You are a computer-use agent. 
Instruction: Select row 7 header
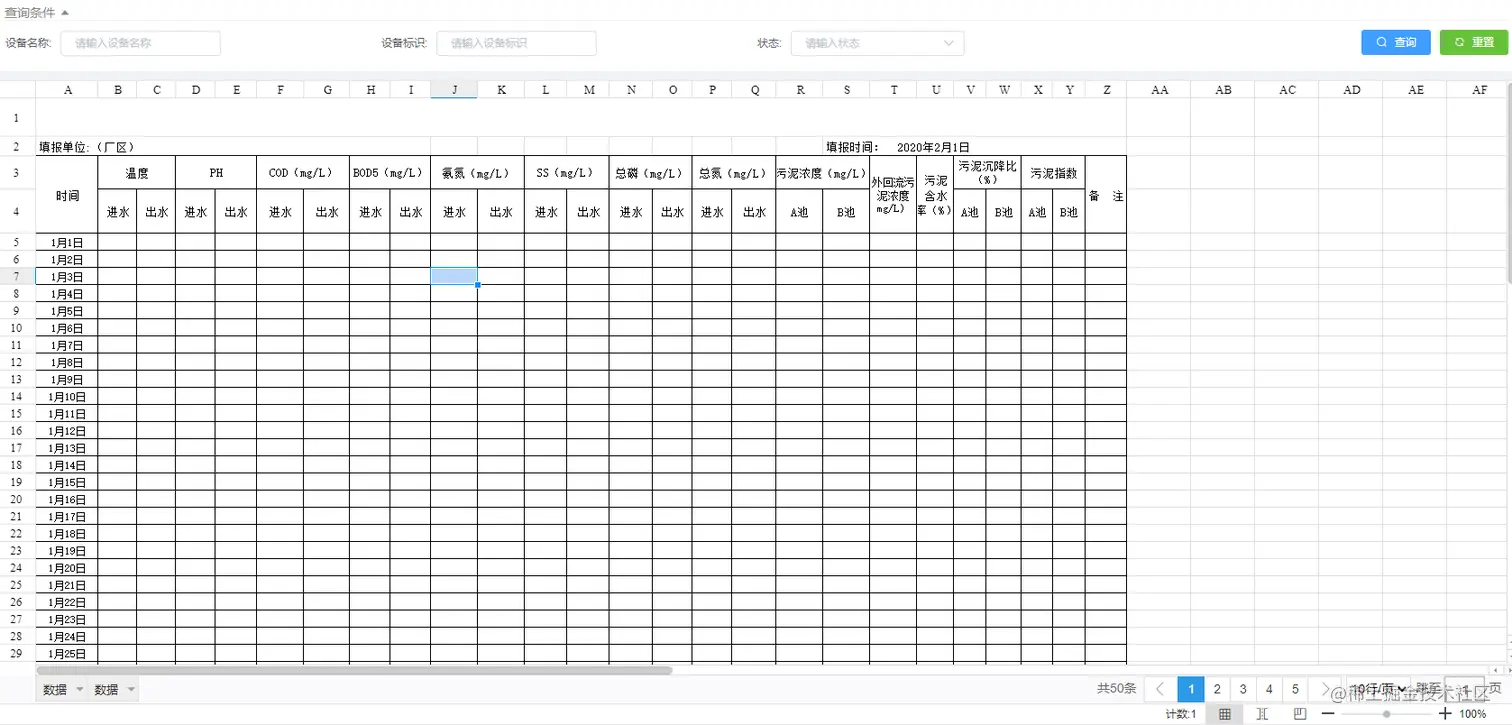click(x=17, y=276)
